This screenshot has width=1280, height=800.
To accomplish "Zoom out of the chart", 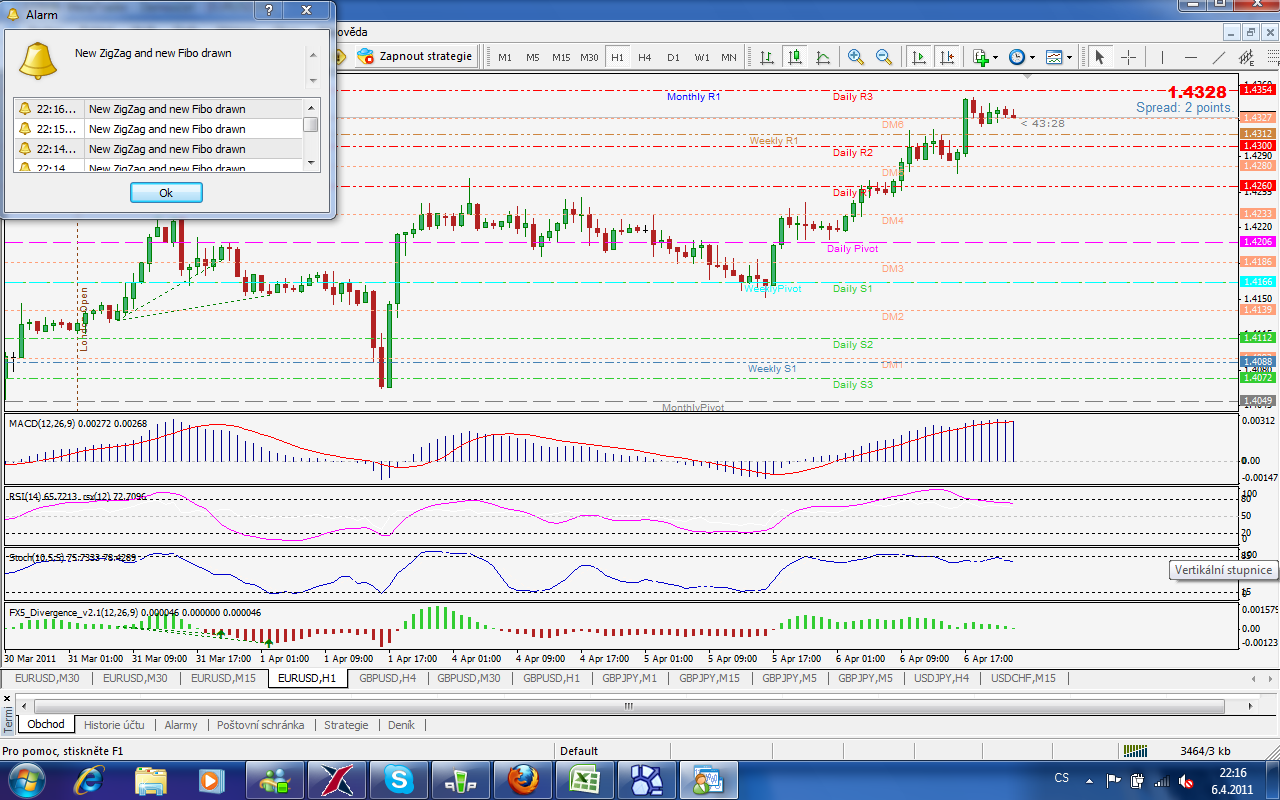I will (x=884, y=57).
